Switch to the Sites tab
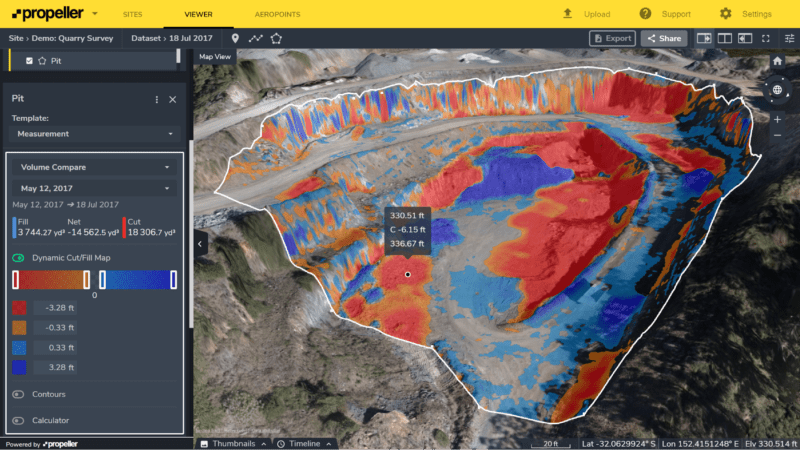The image size is (800, 450). pos(132,14)
